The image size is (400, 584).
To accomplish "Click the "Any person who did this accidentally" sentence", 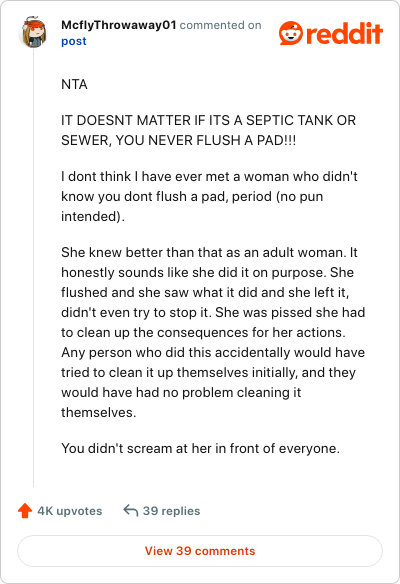I will coord(213,382).
